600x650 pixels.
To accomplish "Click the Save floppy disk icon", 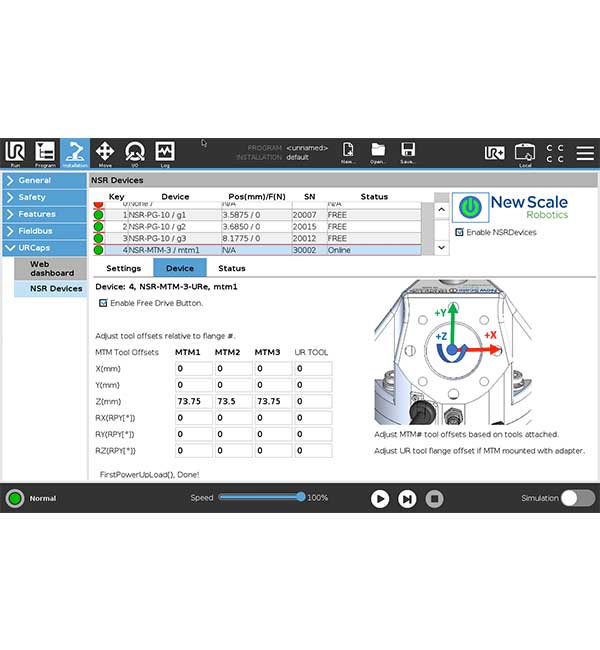I will (408, 152).
